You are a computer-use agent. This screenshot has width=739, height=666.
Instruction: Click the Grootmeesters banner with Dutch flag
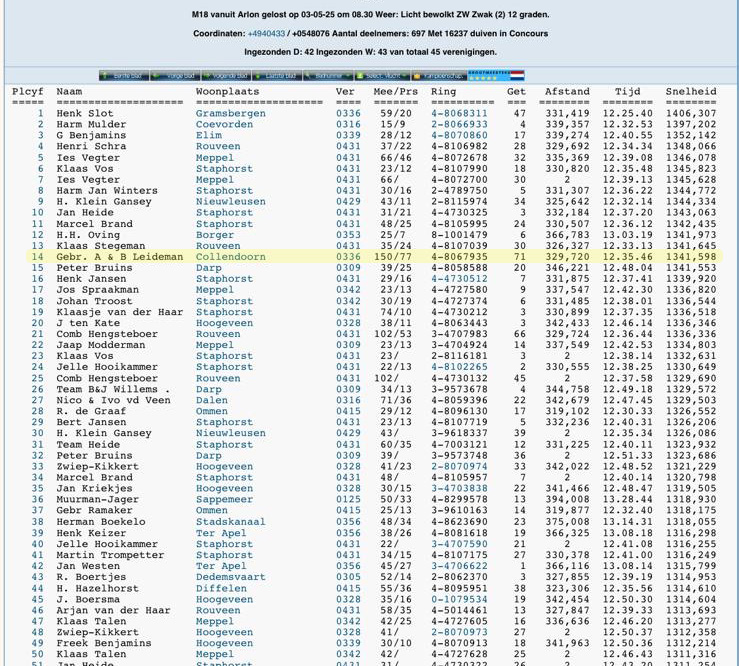(496, 75)
